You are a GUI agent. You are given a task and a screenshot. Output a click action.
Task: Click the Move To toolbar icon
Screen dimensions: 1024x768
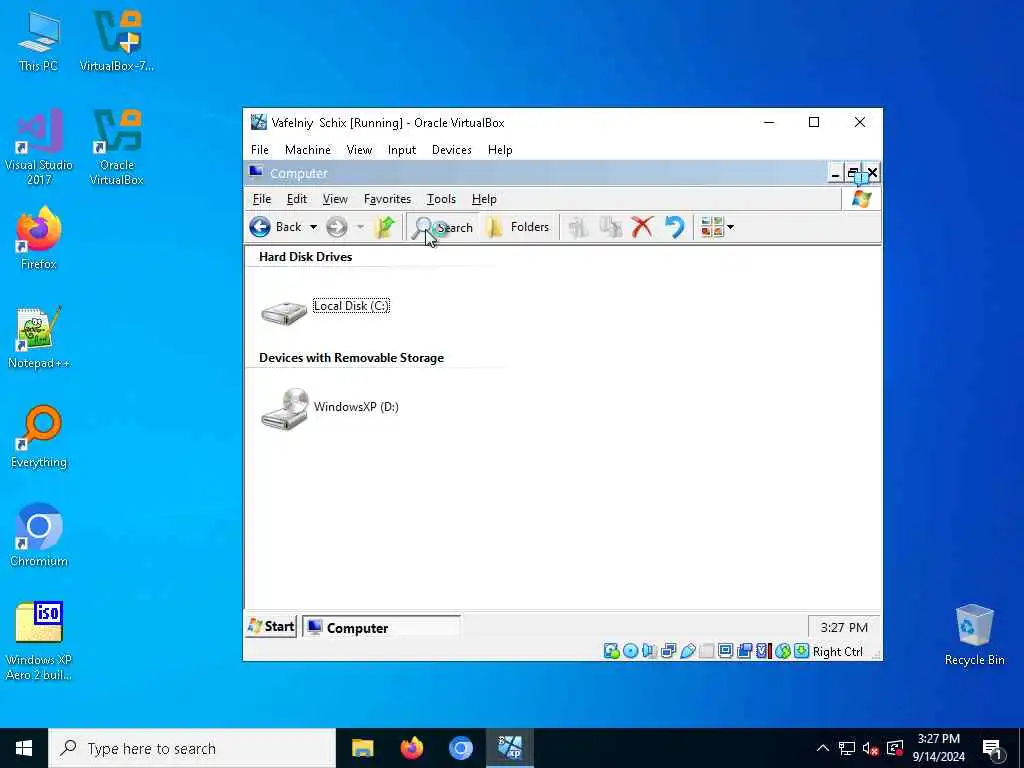point(578,227)
